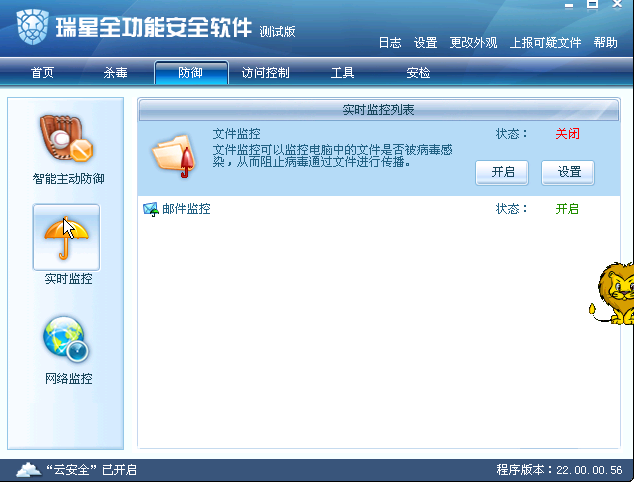This screenshot has width=634, height=482.
Task: Click 更改外观 in the top menu
Action: [x=473, y=42]
